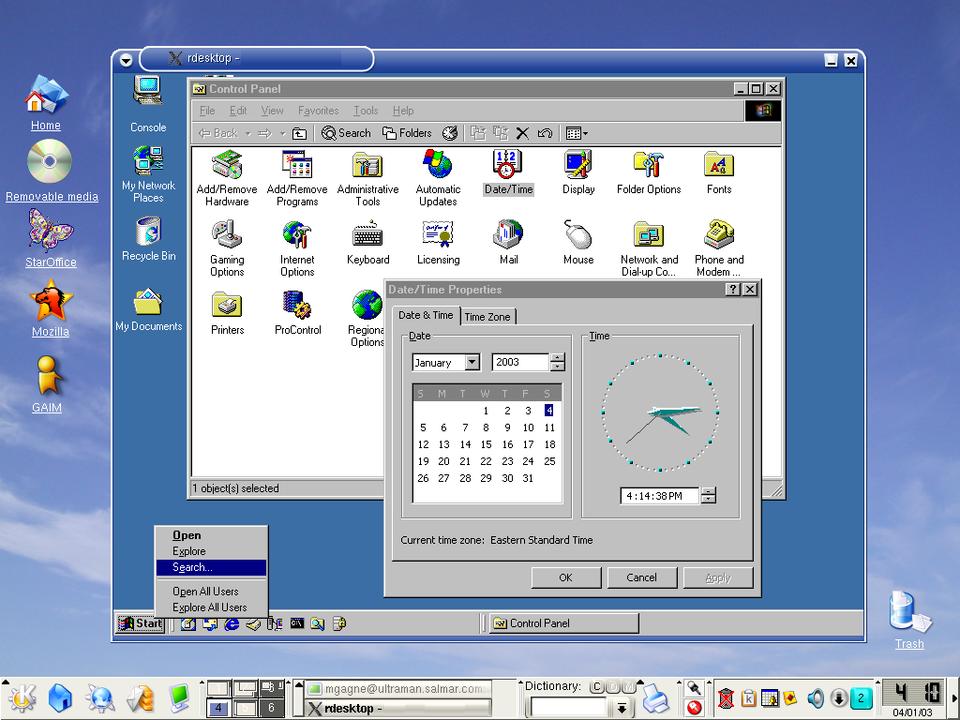960x720 pixels.
Task: Open the Automatic Updates icon
Action: point(438,165)
